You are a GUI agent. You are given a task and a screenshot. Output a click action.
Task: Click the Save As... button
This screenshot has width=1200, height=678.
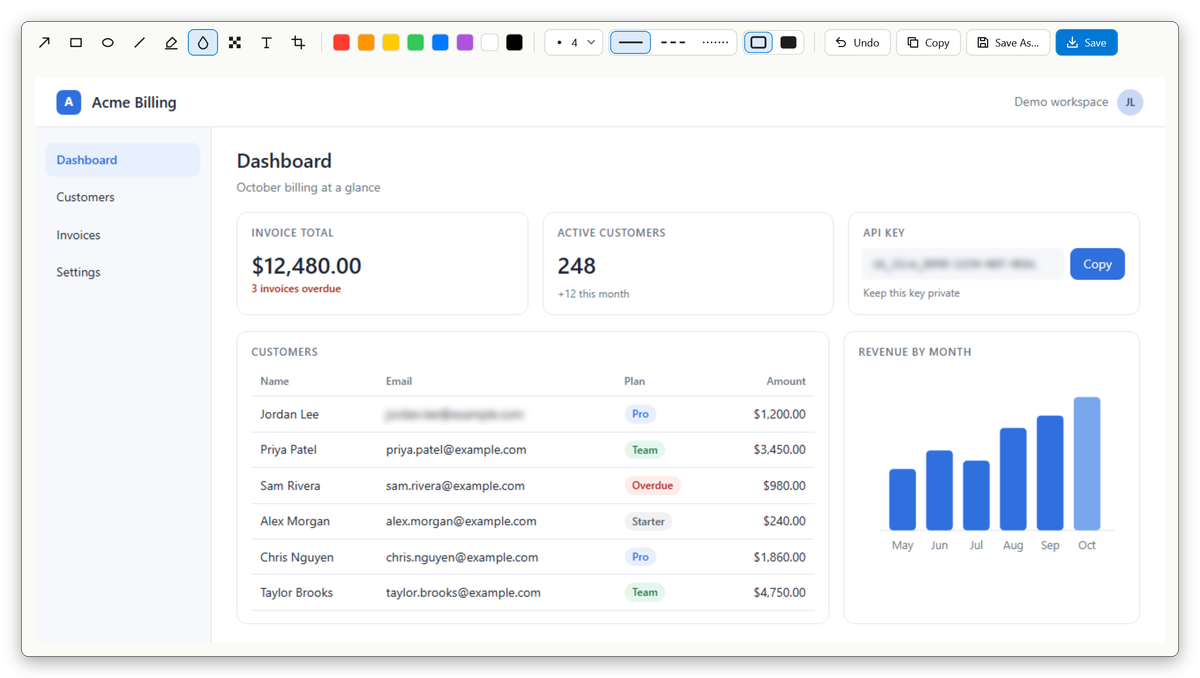click(1008, 43)
